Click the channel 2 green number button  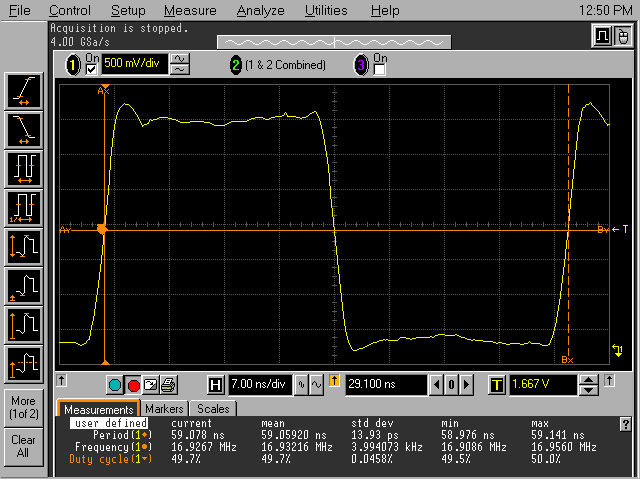(236, 65)
